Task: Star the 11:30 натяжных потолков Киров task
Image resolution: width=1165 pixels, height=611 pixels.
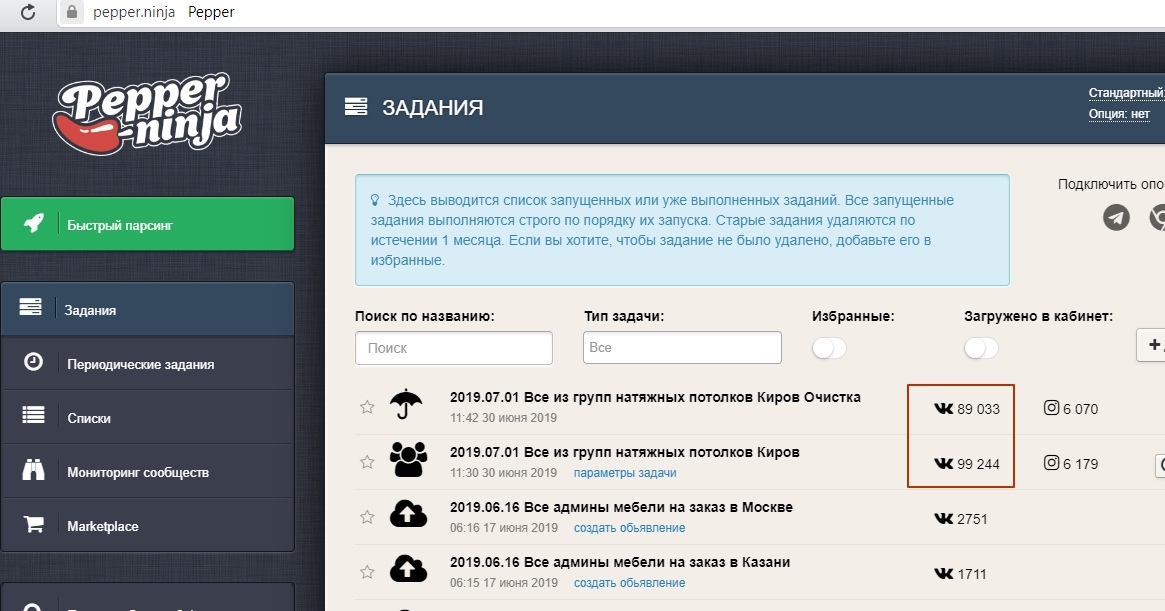Action: click(x=367, y=462)
